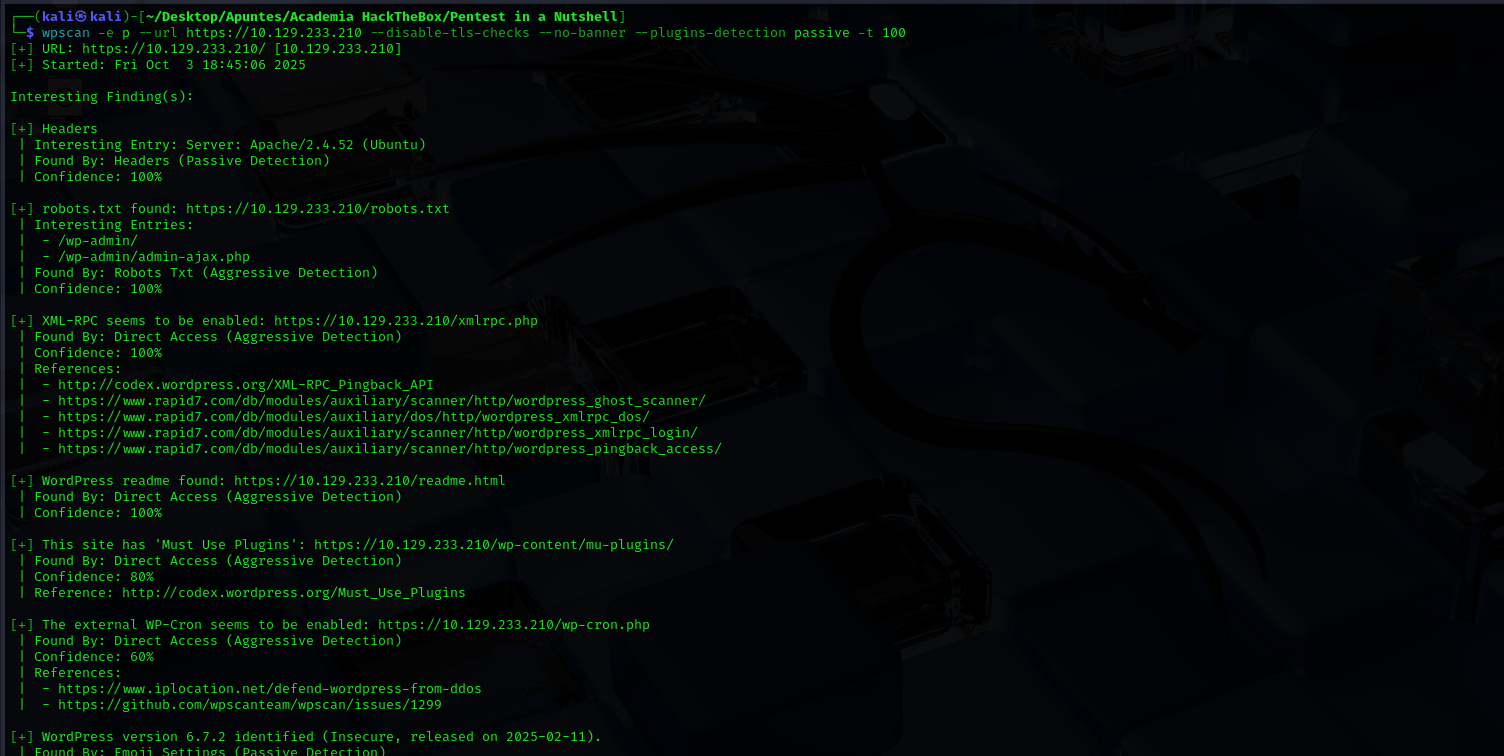
Task: Click the rapid7 wordpress_pingback_access link
Action: coord(389,449)
